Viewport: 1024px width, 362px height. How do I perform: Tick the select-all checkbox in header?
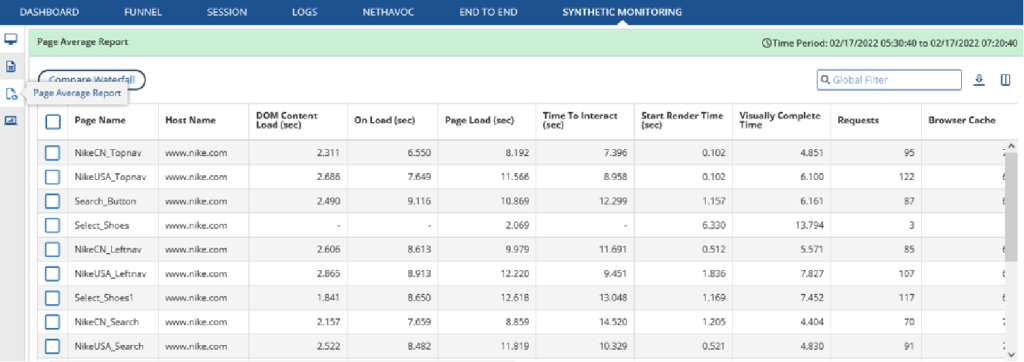pos(53,121)
